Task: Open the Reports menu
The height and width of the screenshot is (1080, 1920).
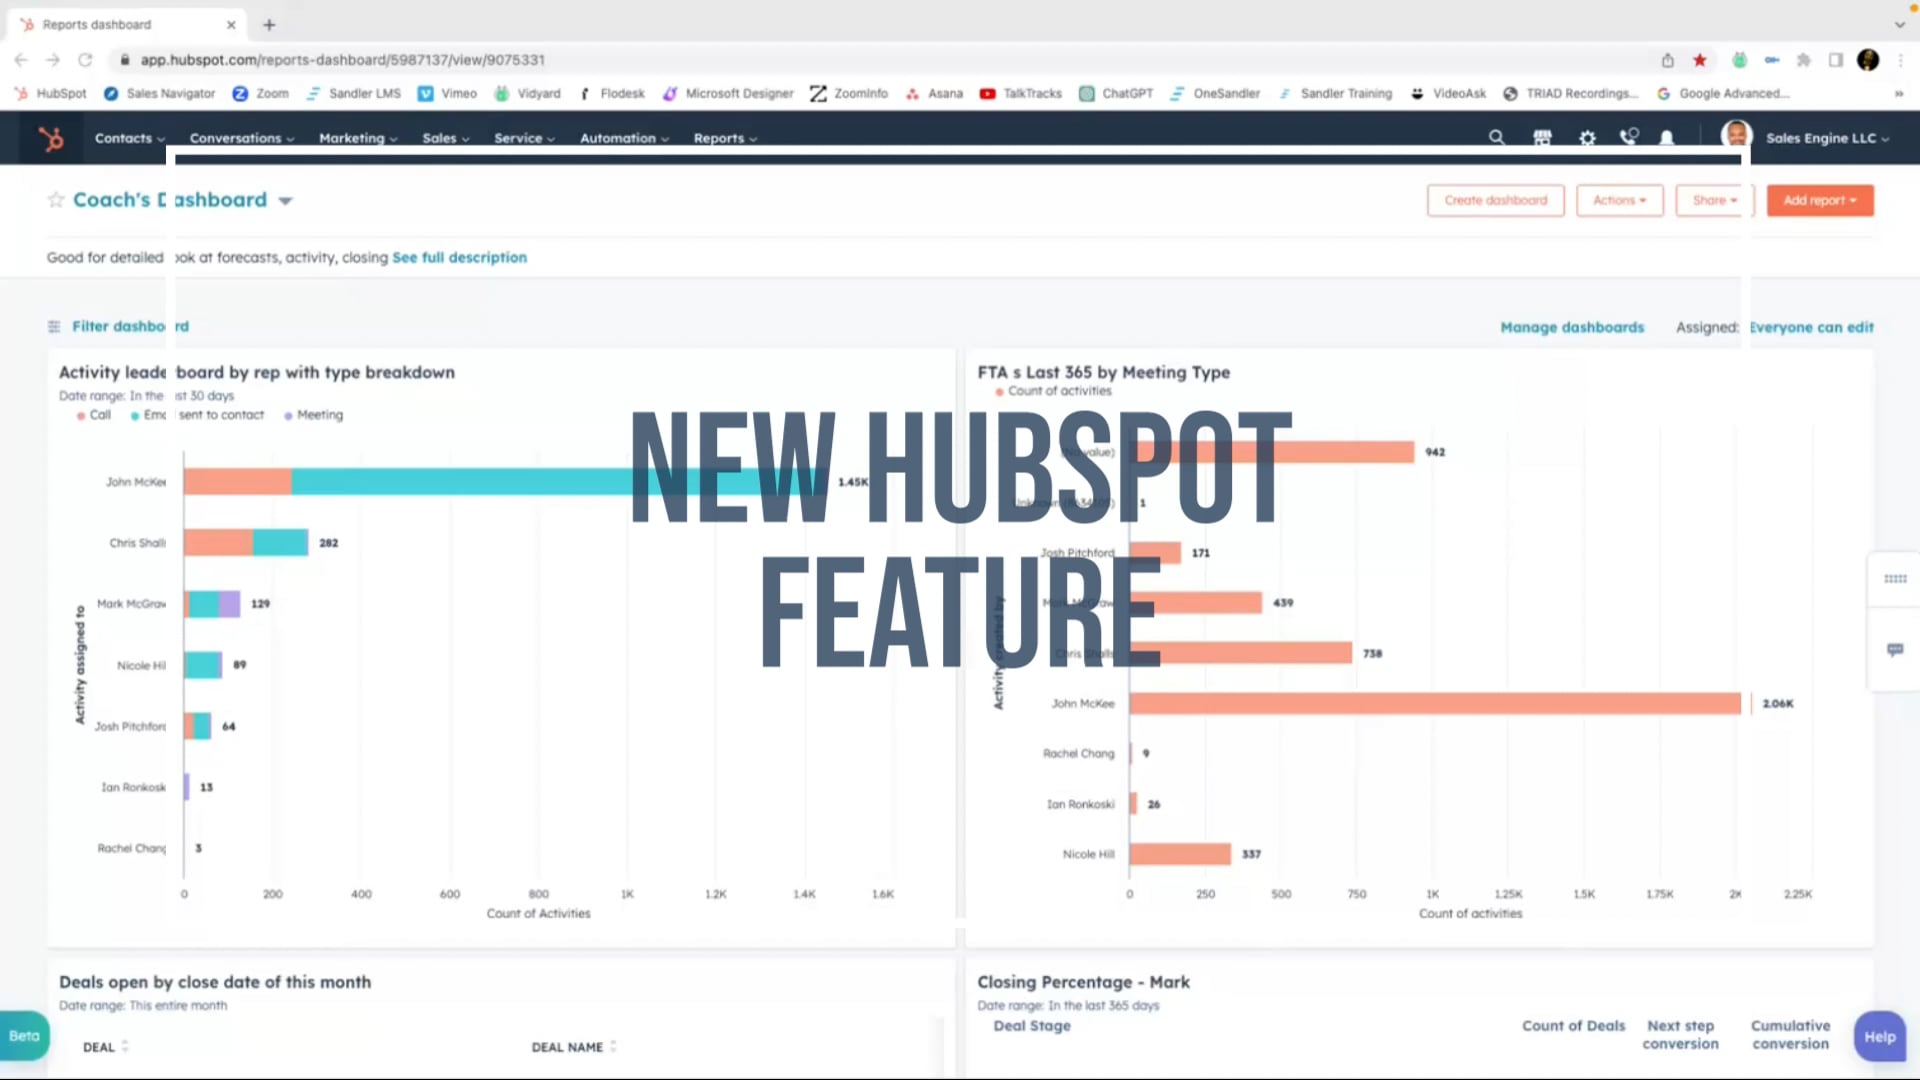Action: 725,138
